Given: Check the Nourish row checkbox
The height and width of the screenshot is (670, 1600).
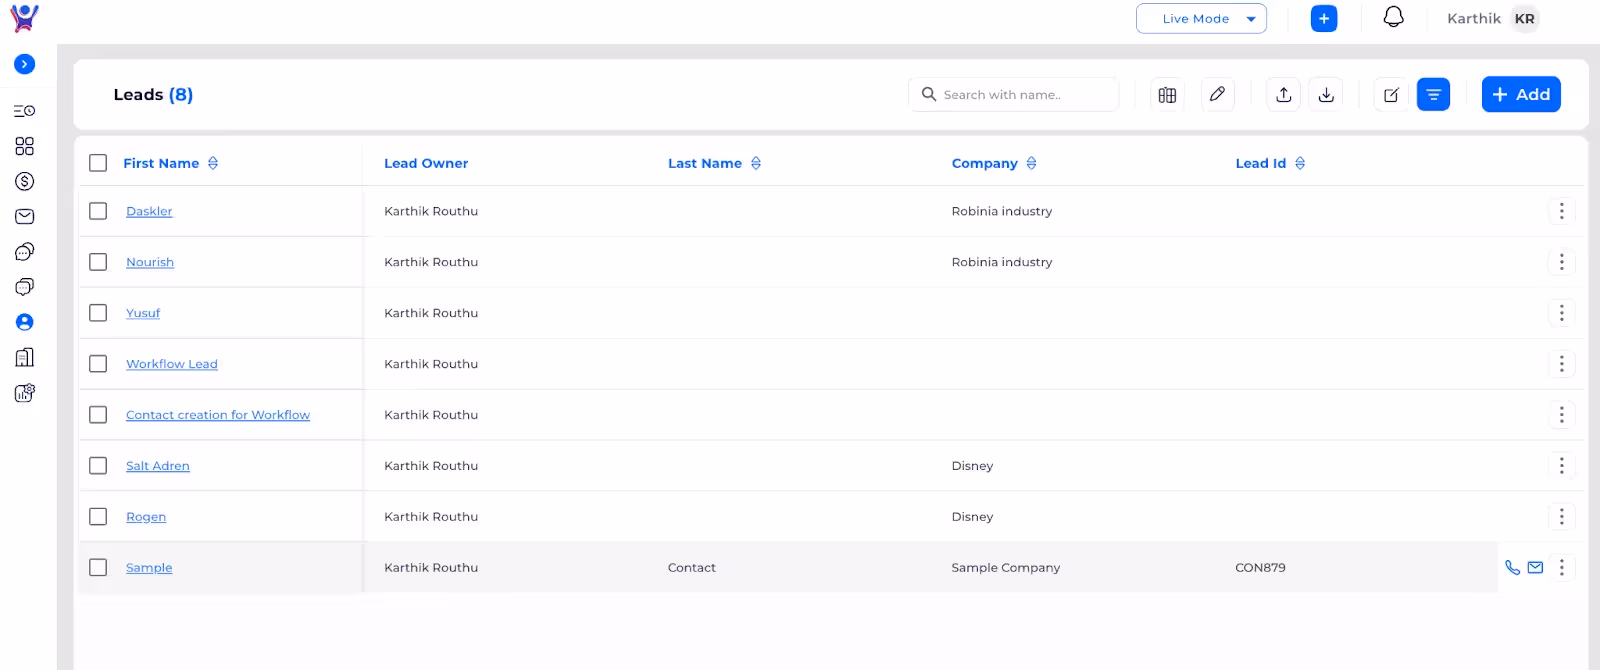Looking at the screenshot, I should point(98,262).
